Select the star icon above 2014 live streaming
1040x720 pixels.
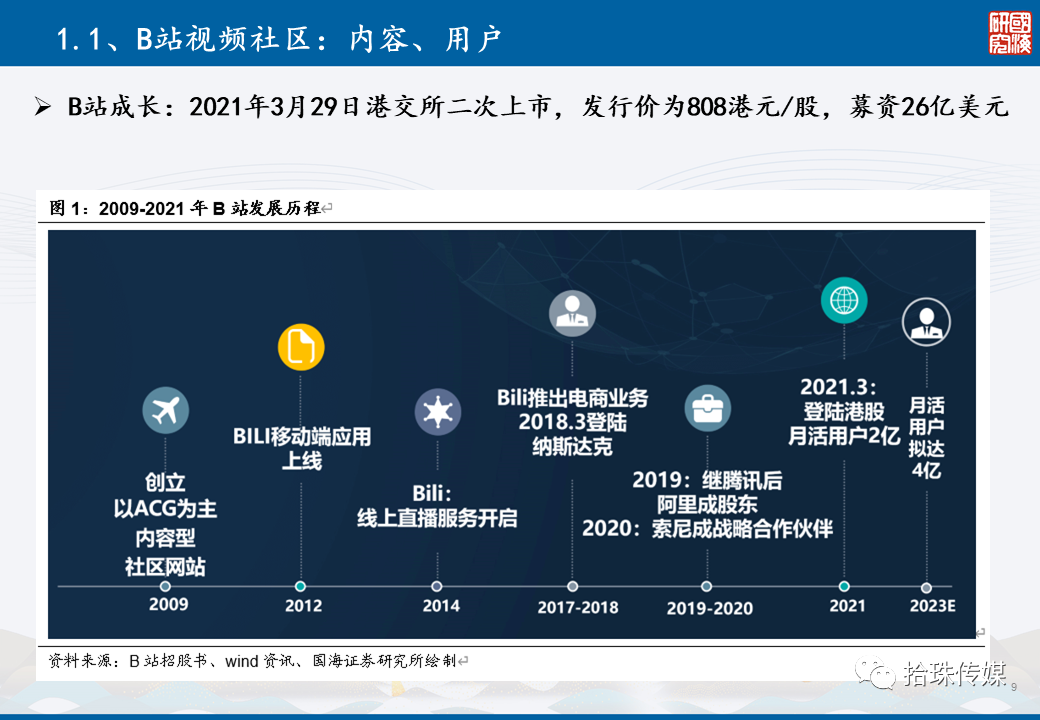click(x=438, y=409)
